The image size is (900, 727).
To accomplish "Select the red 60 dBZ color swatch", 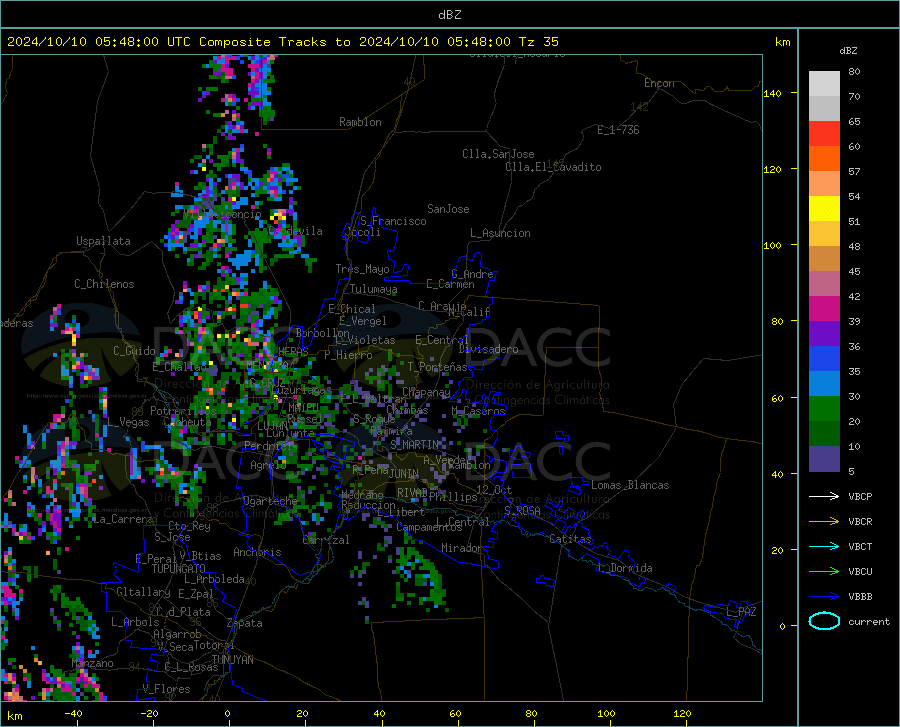I will point(824,134).
